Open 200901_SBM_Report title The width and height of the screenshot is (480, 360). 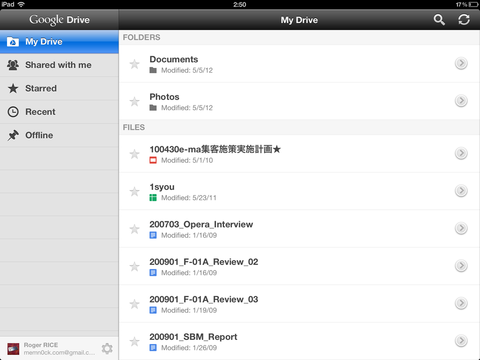click(x=193, y=337)
